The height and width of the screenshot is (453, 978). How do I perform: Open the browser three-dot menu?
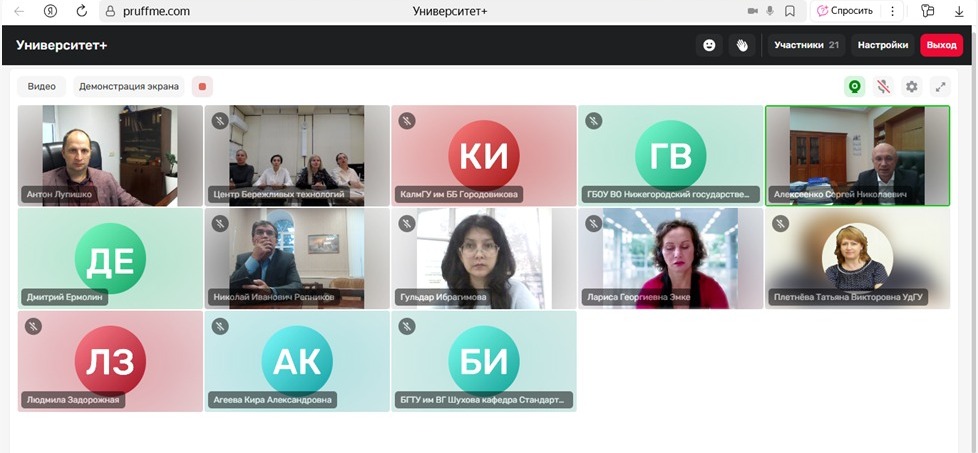pos(892,11)
